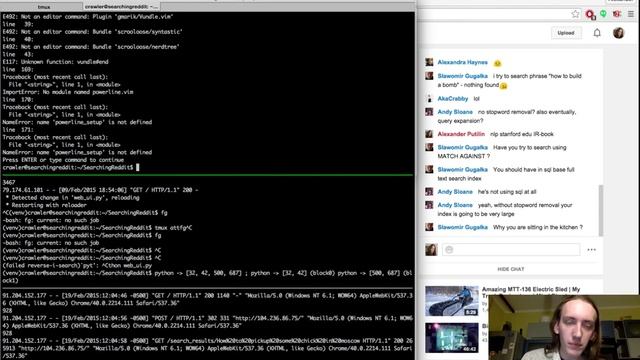The image size is (640, 360).
Task: Switch to the tmux terminal tab
Action: (x=44, y=7)
